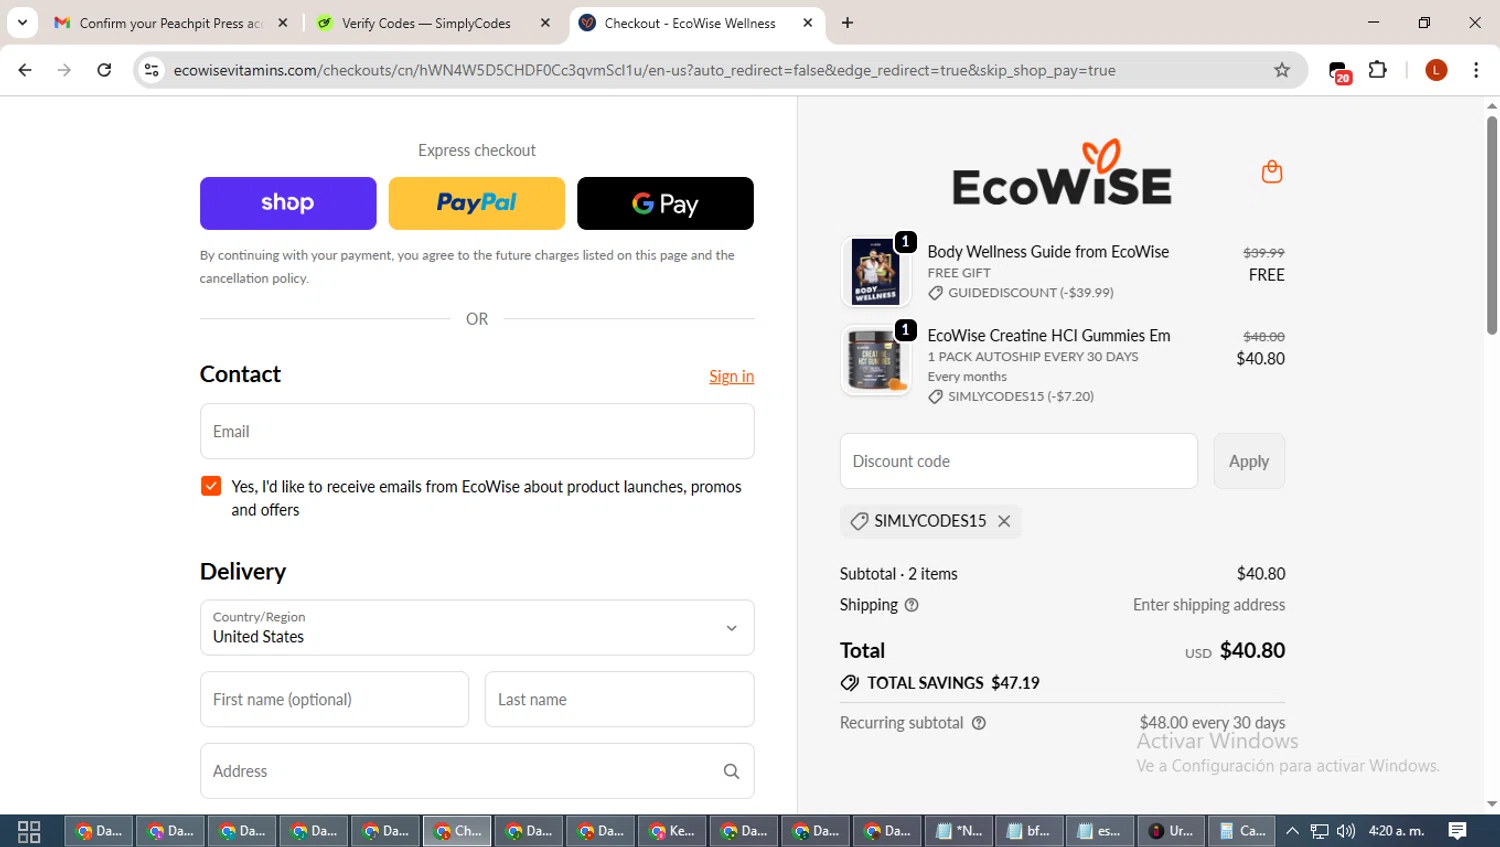Open the shopping bag cart icon
The width and height of the screenshot is (1500, 847).
click(x=1272, y=172)
